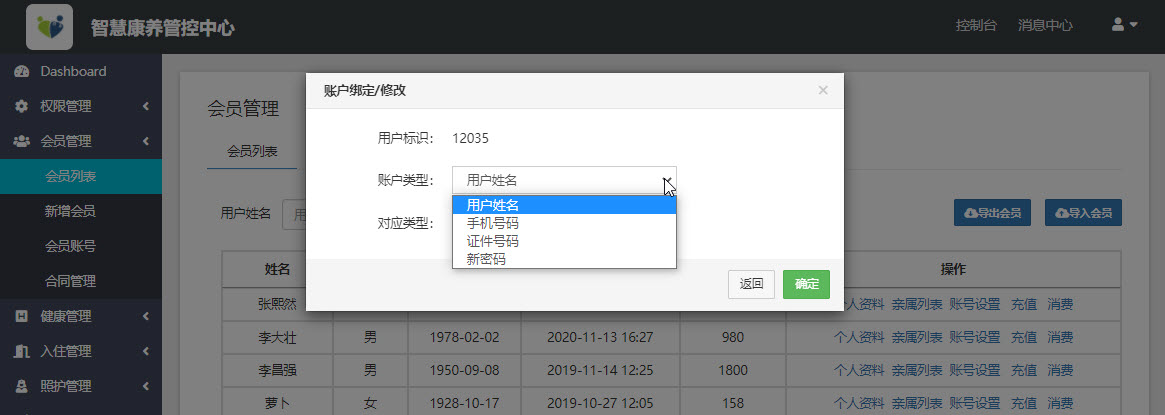Image resolution: width=1165 pixels, height=415 pixels.
Task: Click the 导入会员 button
Action: point(1083,213)
